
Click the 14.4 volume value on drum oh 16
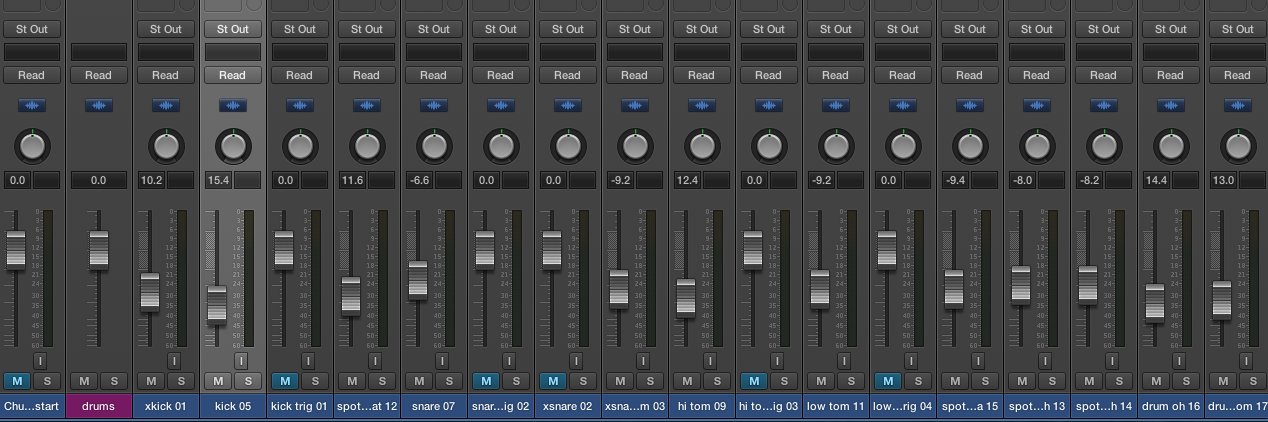click(x=1157, y=181)
